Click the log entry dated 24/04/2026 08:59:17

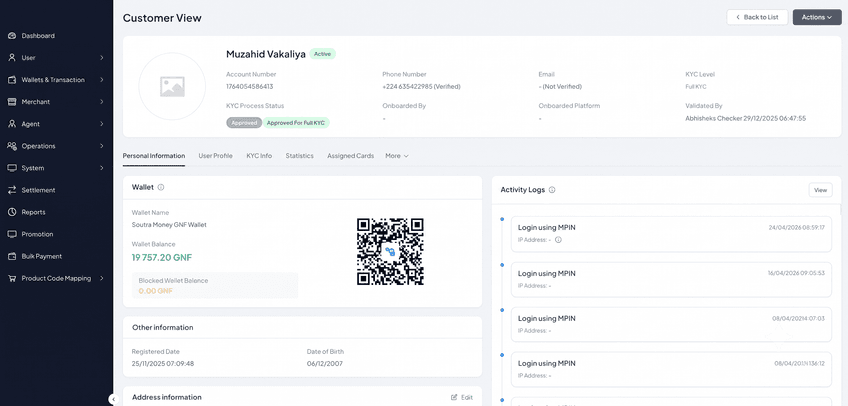click(671, 234)
